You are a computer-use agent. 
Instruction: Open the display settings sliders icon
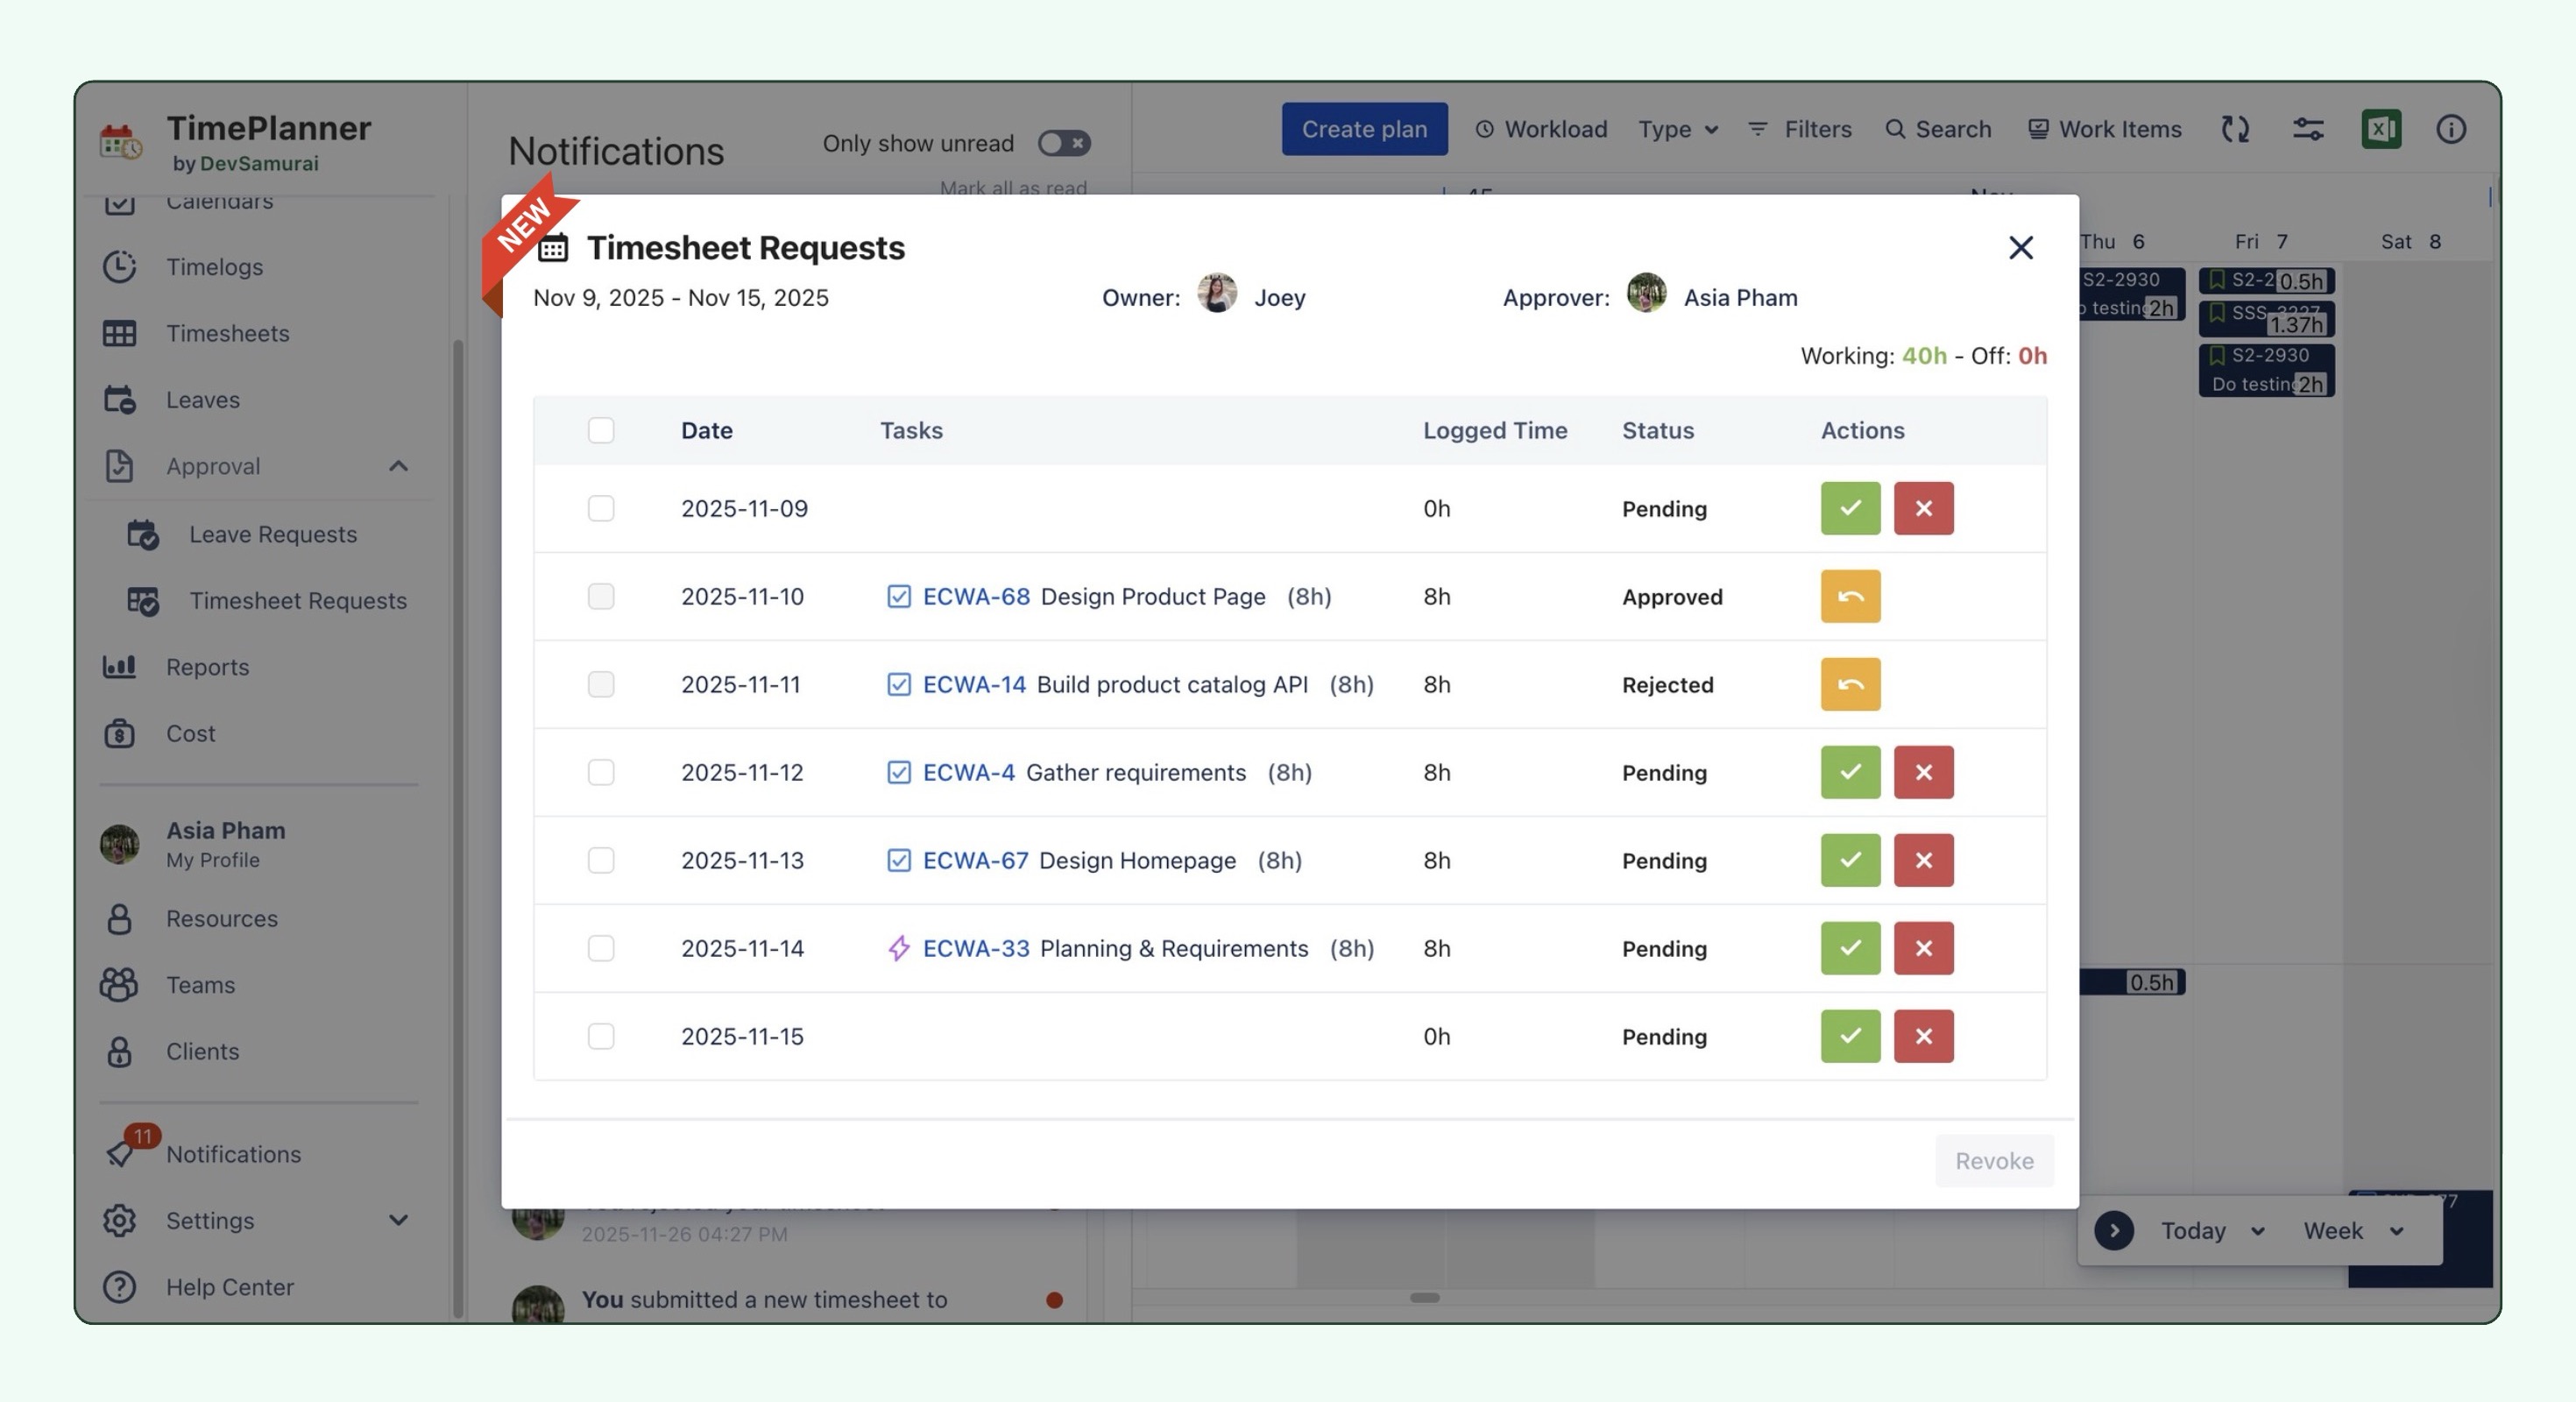click(2307, 129)
